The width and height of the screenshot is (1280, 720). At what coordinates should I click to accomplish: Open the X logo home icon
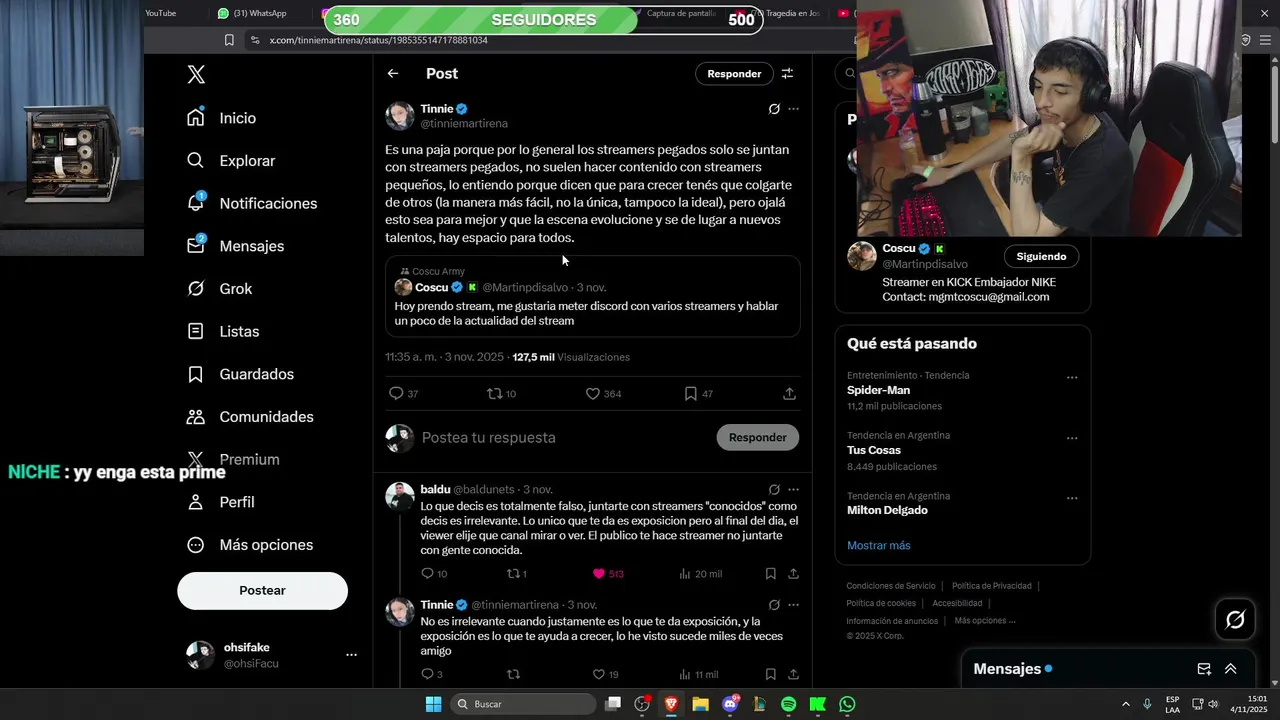(x=196, y=74)
